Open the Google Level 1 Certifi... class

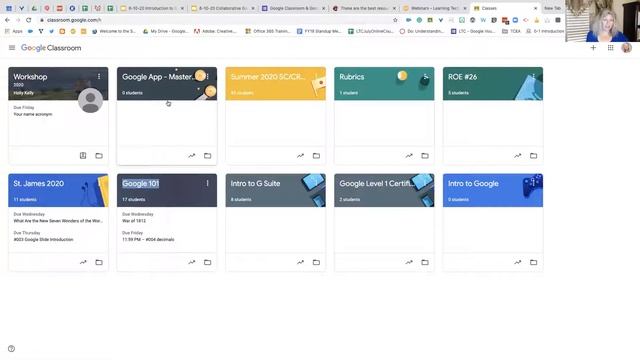pos(376,184)
